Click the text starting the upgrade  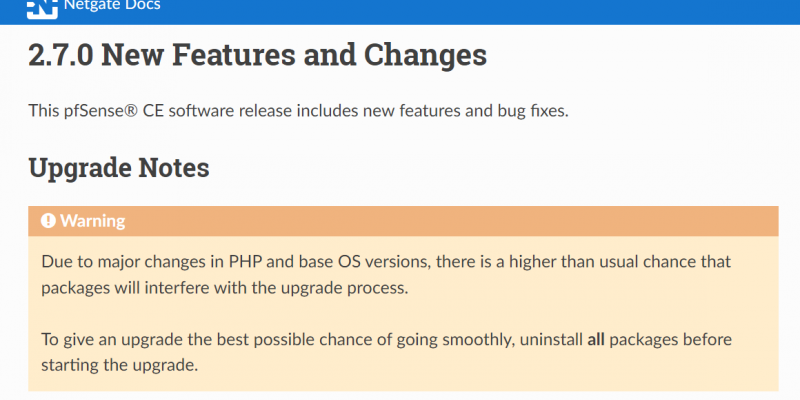(119, 366)
